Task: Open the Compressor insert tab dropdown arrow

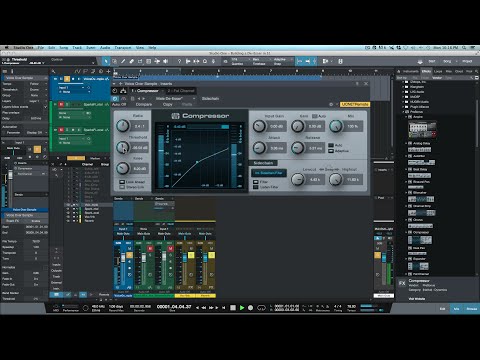Action: 162,91
